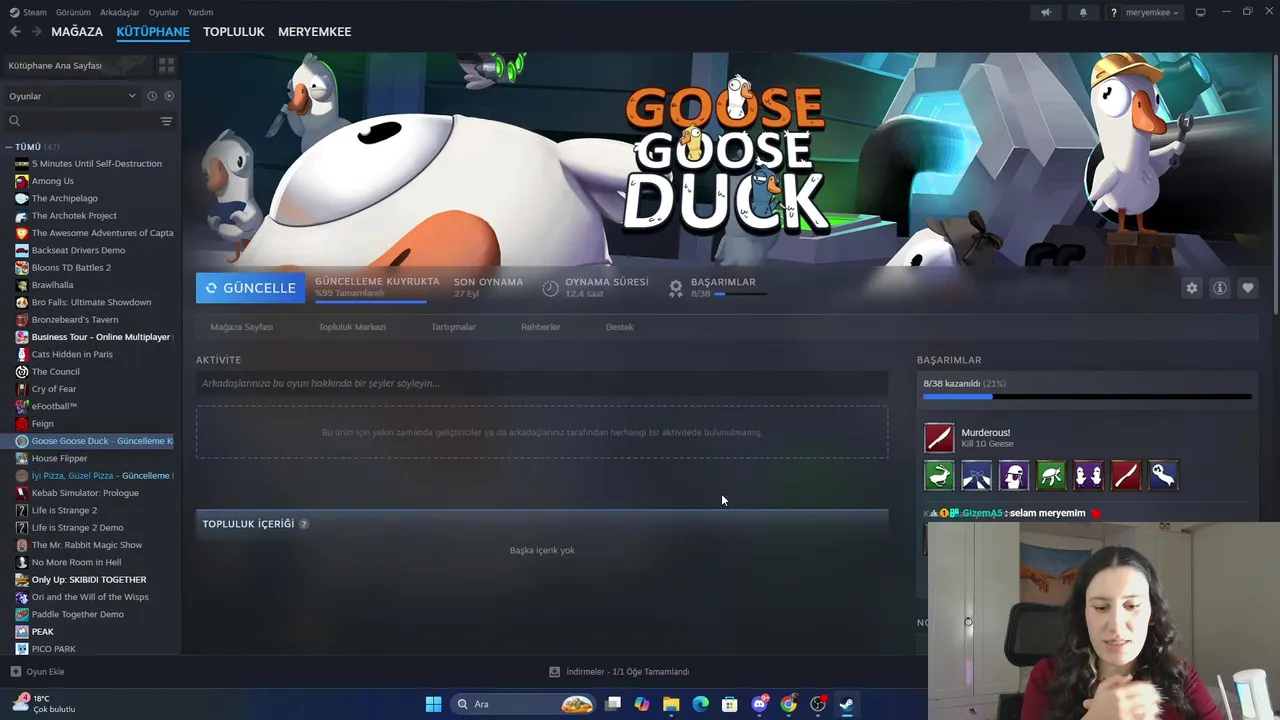1280x720 pixels.
Task: Click the green turtle achievement icon
Action: (x=1051, y=475)
